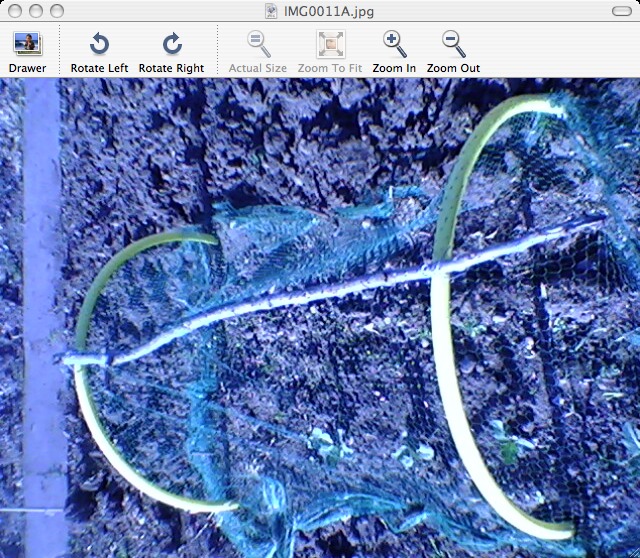The width and height of the screenshot is (640, 558).
Task: Minimize the window with the yellow button
Action: click(x=35, y=11)
